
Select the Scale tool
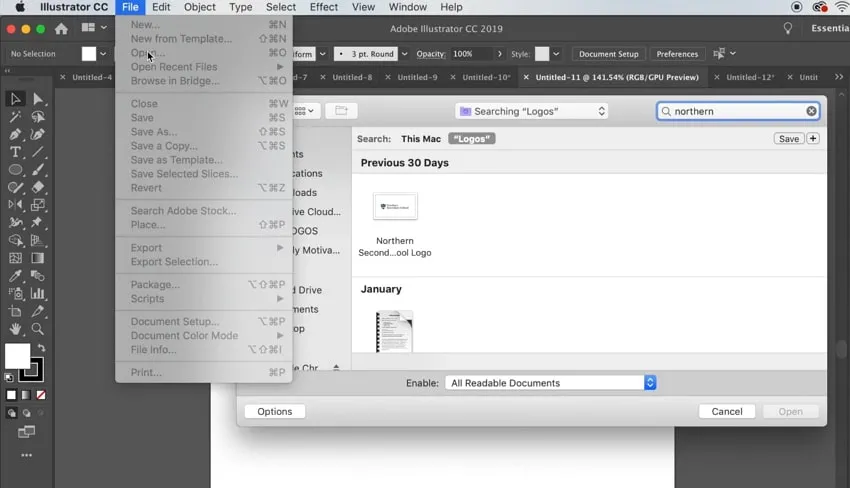[37, 205]
